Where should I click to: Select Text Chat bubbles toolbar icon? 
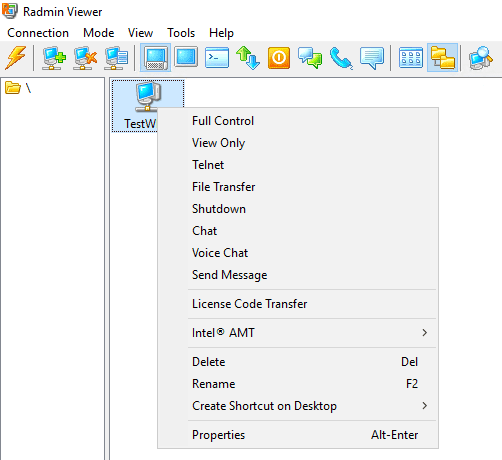(310, 57)
